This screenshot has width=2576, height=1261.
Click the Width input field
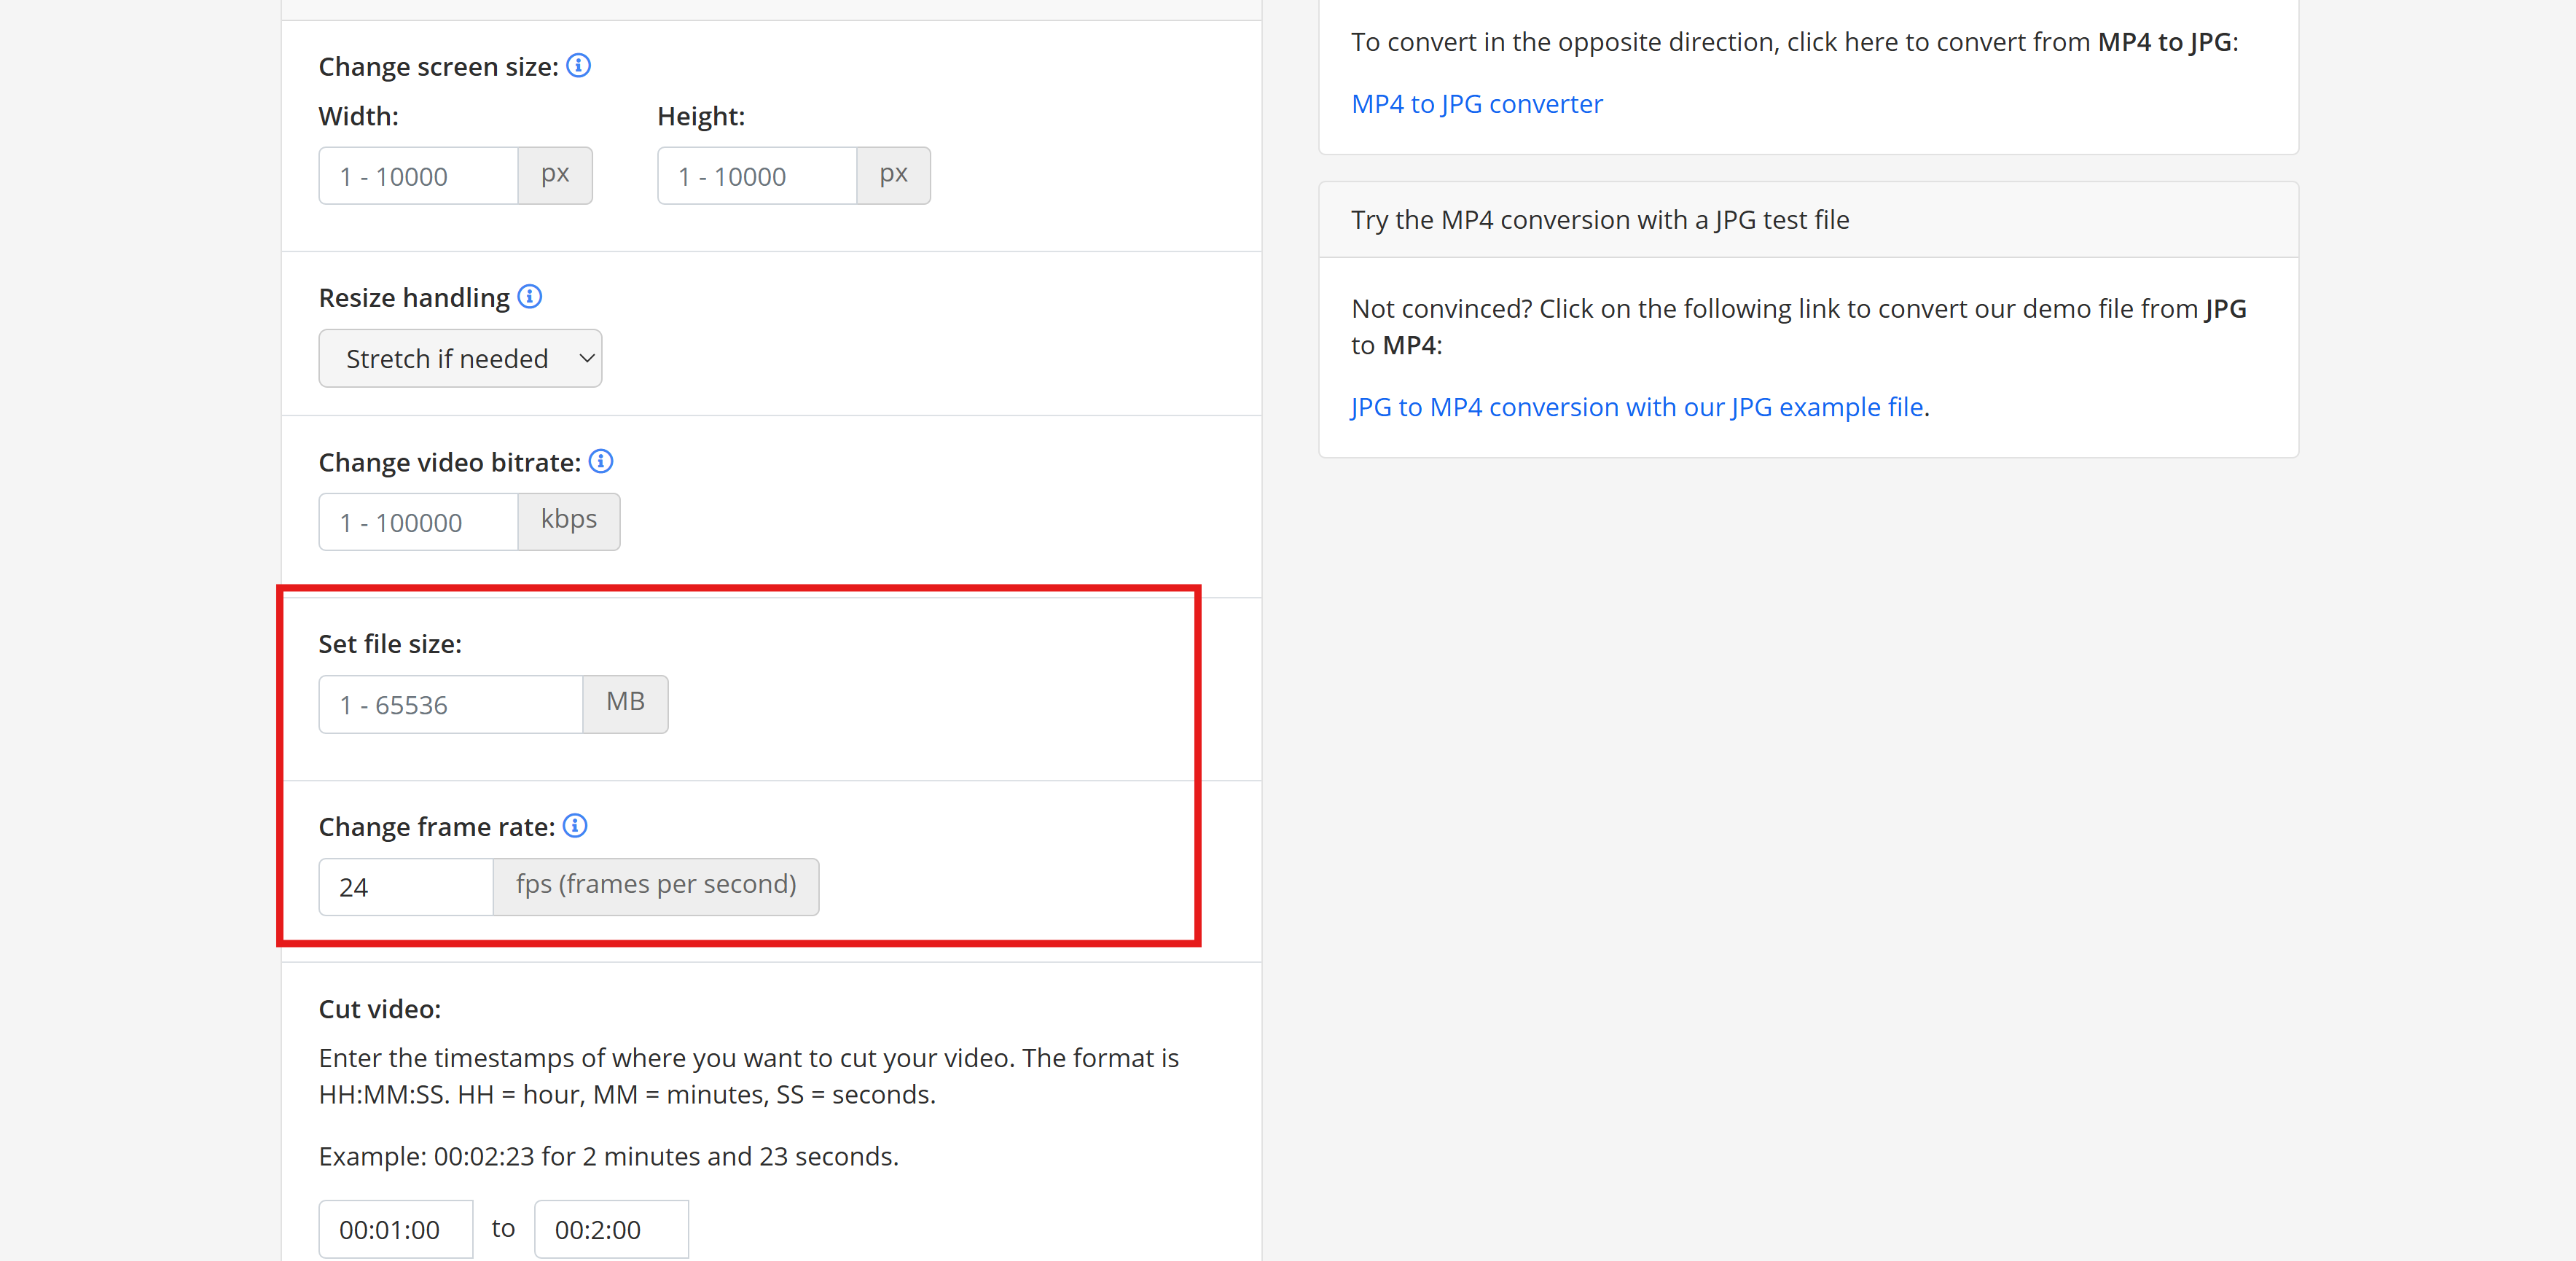pos(418,176)
